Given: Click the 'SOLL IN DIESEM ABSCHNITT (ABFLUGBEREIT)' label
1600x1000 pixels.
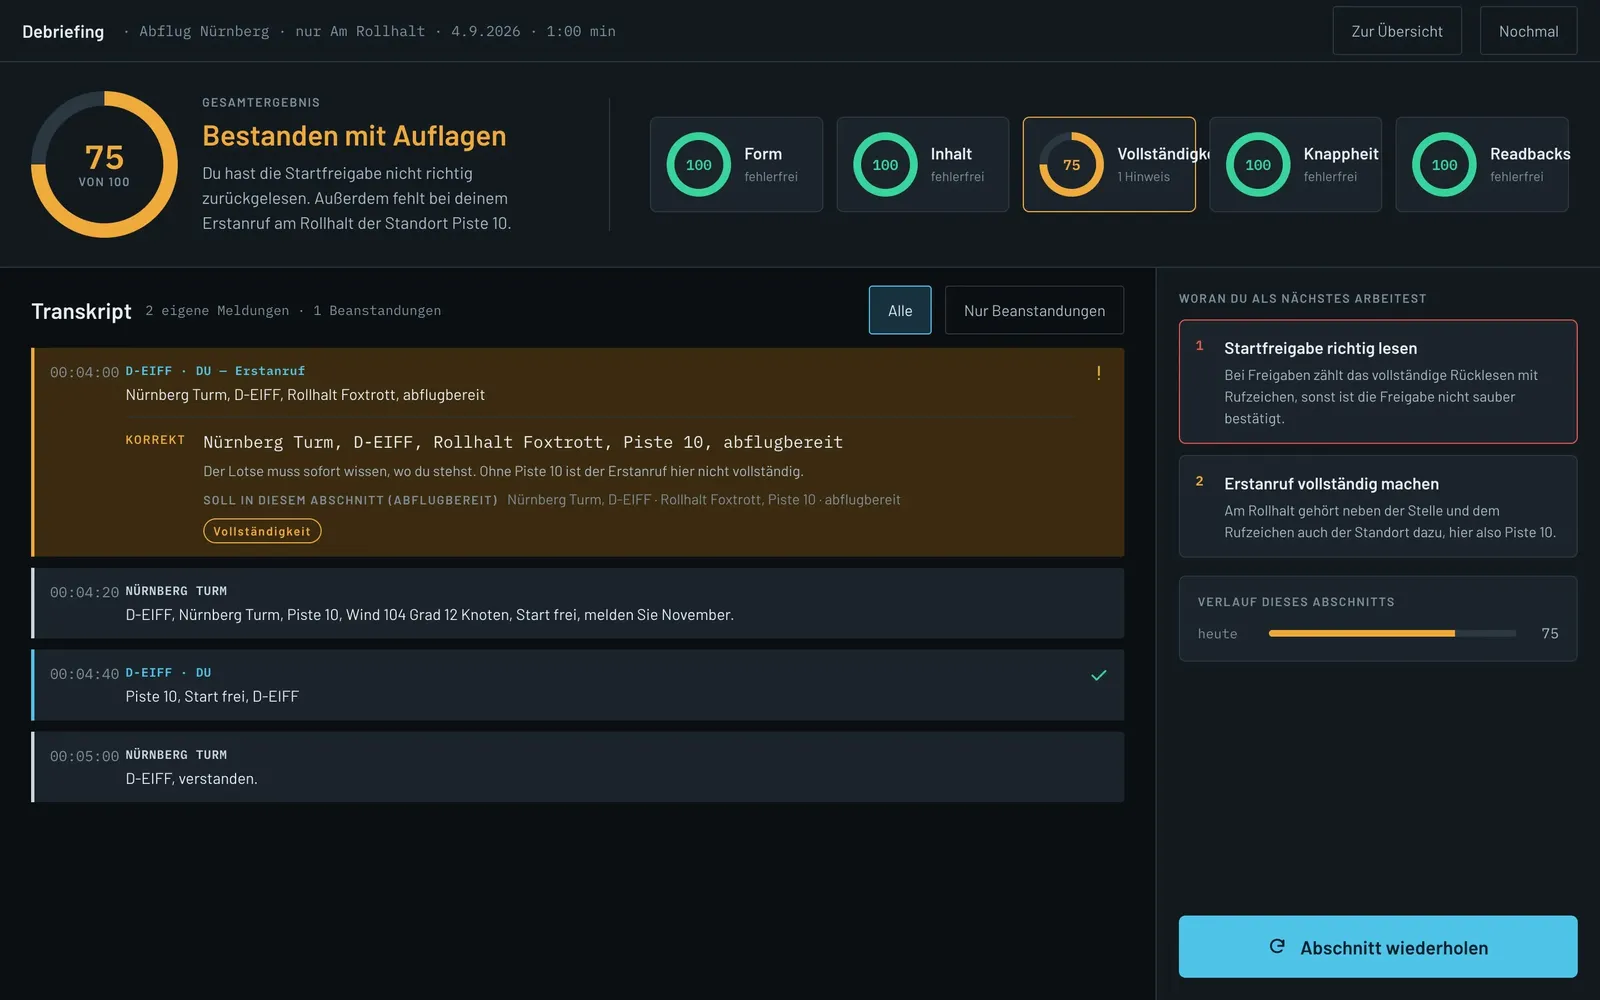Looking at the screenshot, I should click(350, 500).
